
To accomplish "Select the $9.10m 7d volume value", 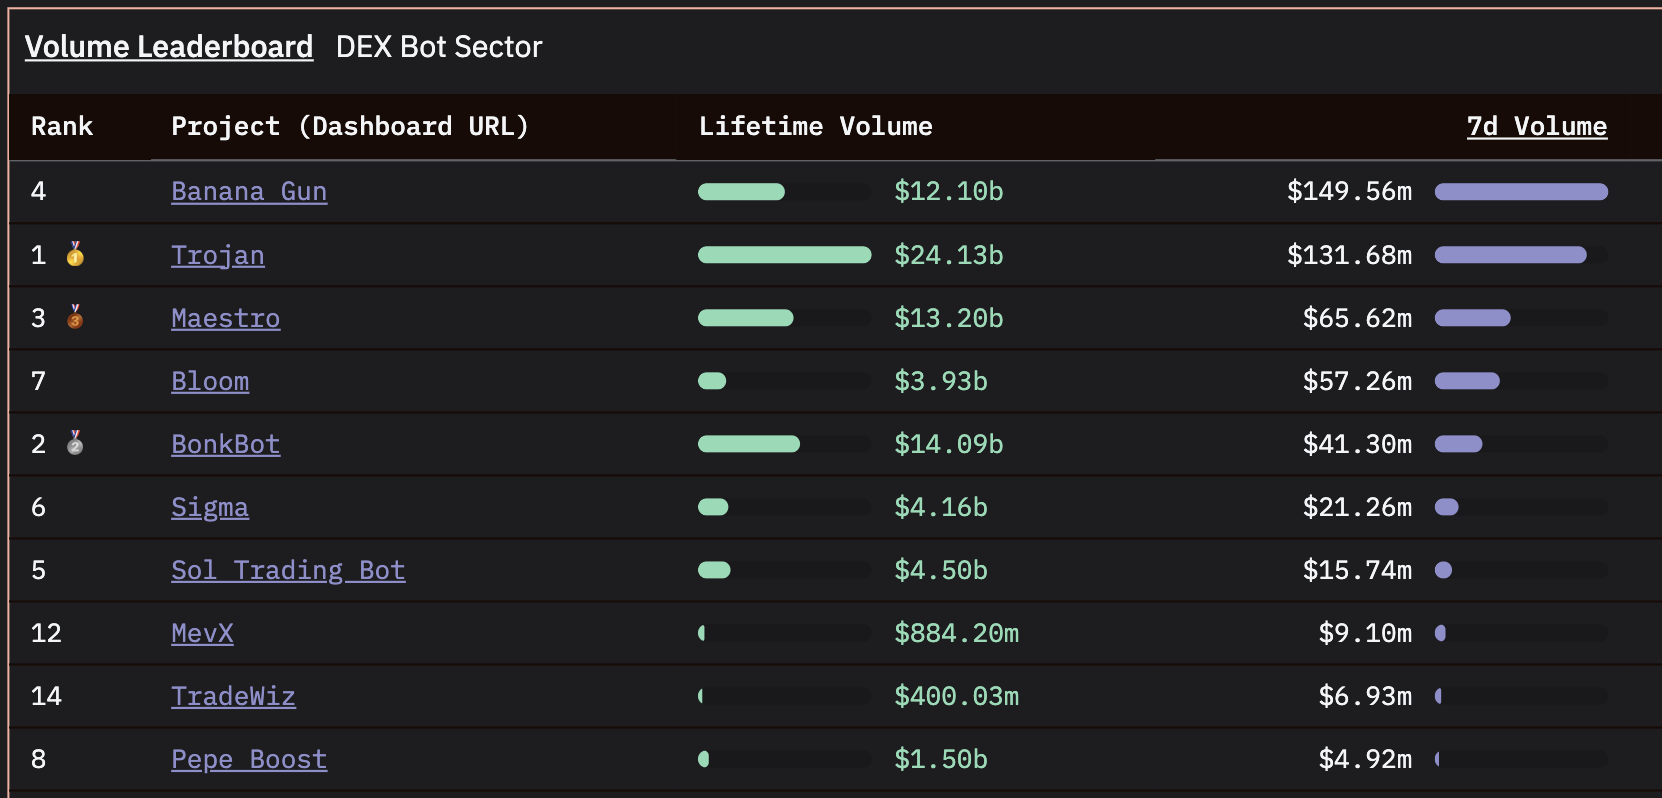I will tap(1366, 633).
